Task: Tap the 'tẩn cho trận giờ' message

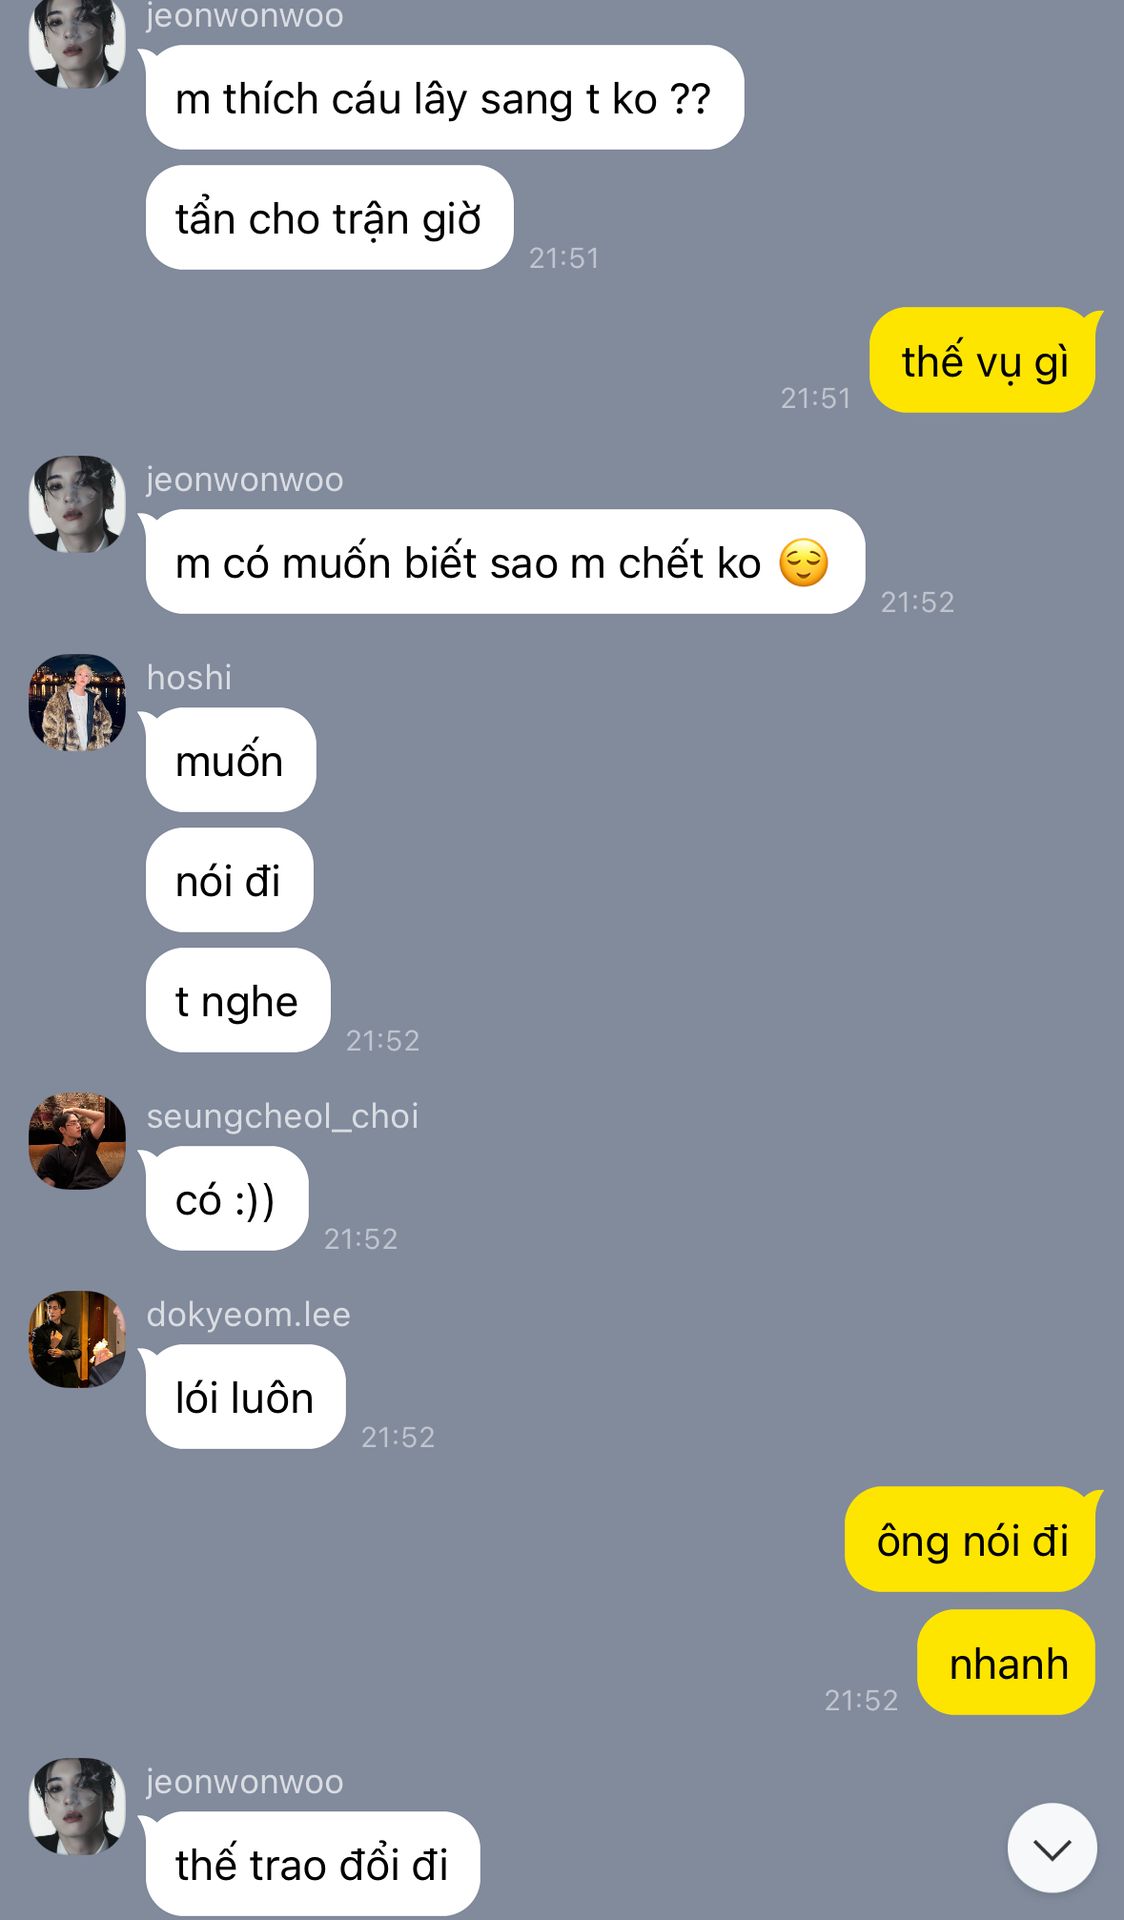Action: point(329,218)
